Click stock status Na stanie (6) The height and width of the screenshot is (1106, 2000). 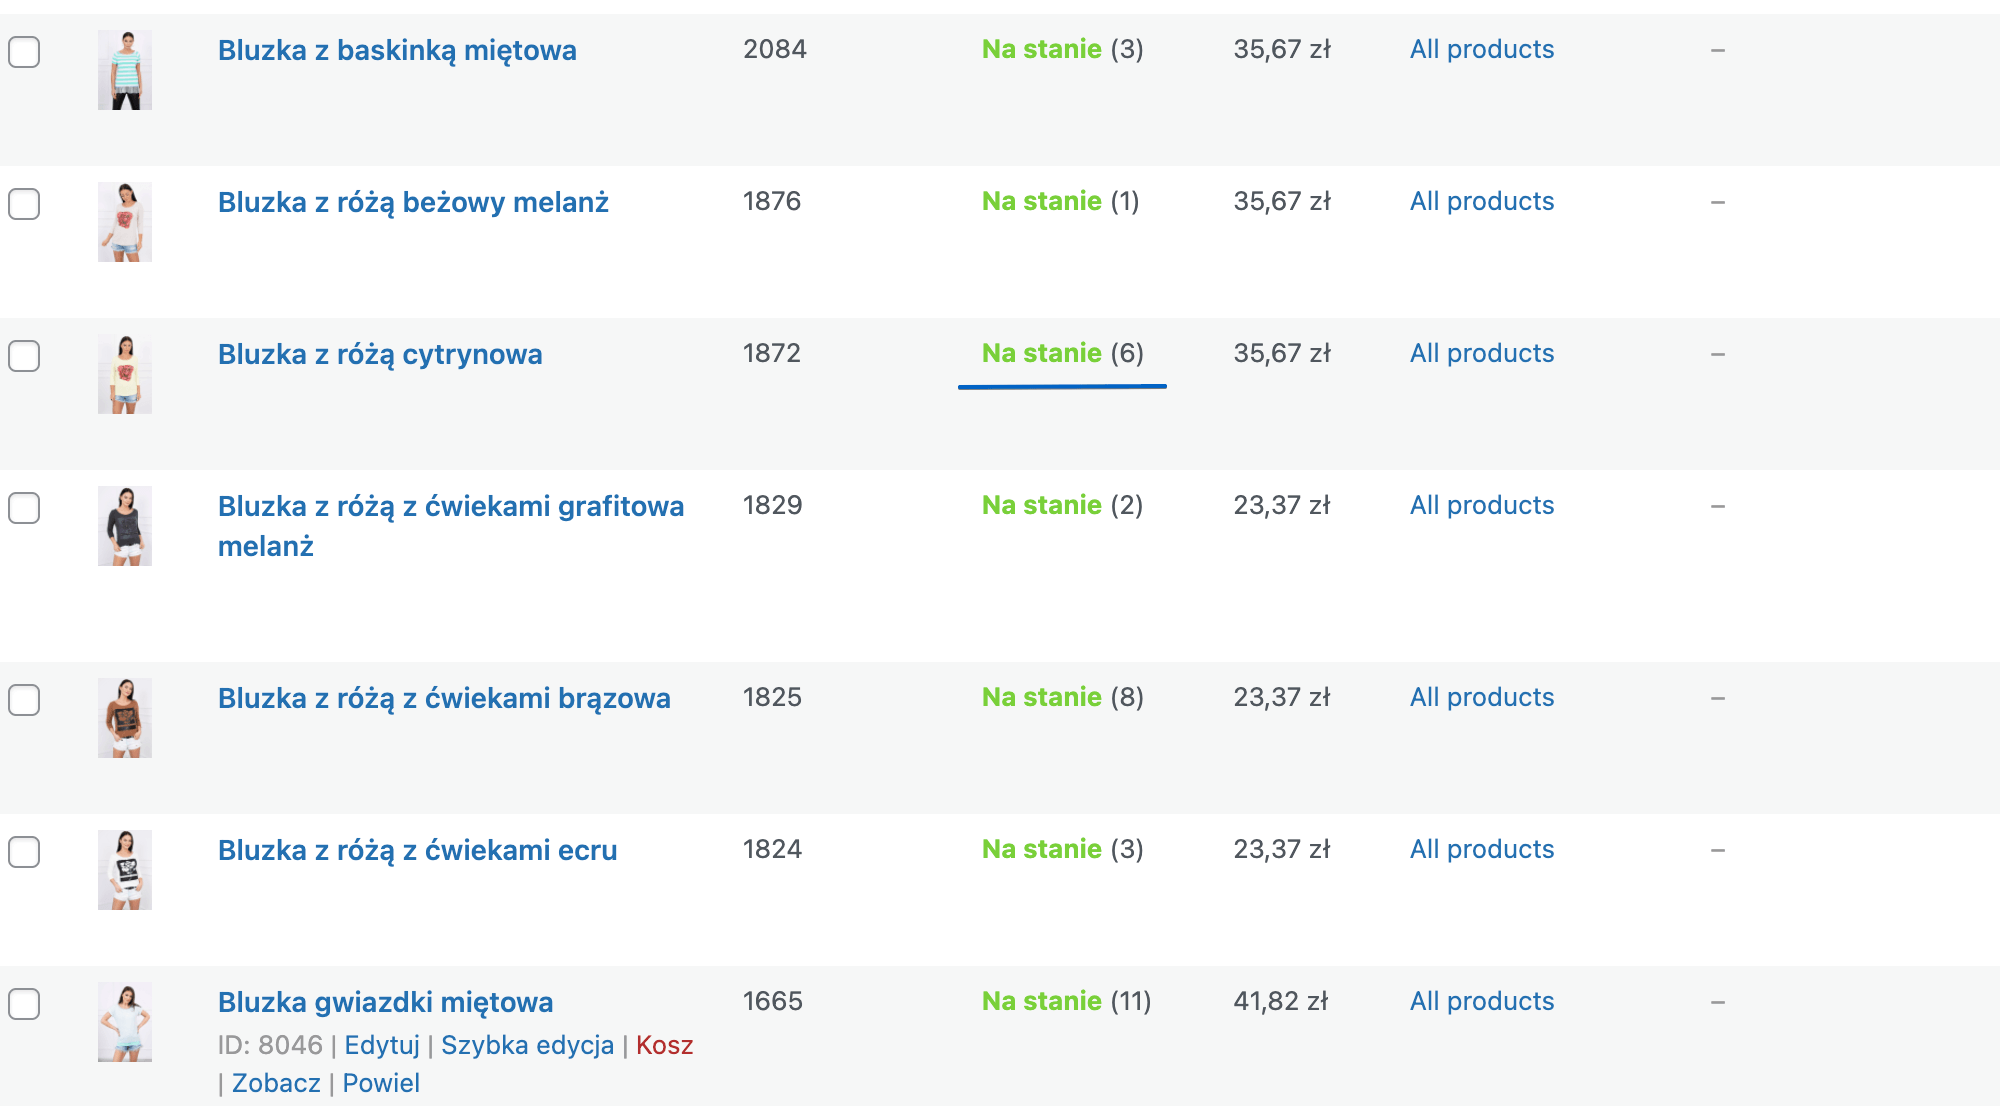pos(1063,353)
